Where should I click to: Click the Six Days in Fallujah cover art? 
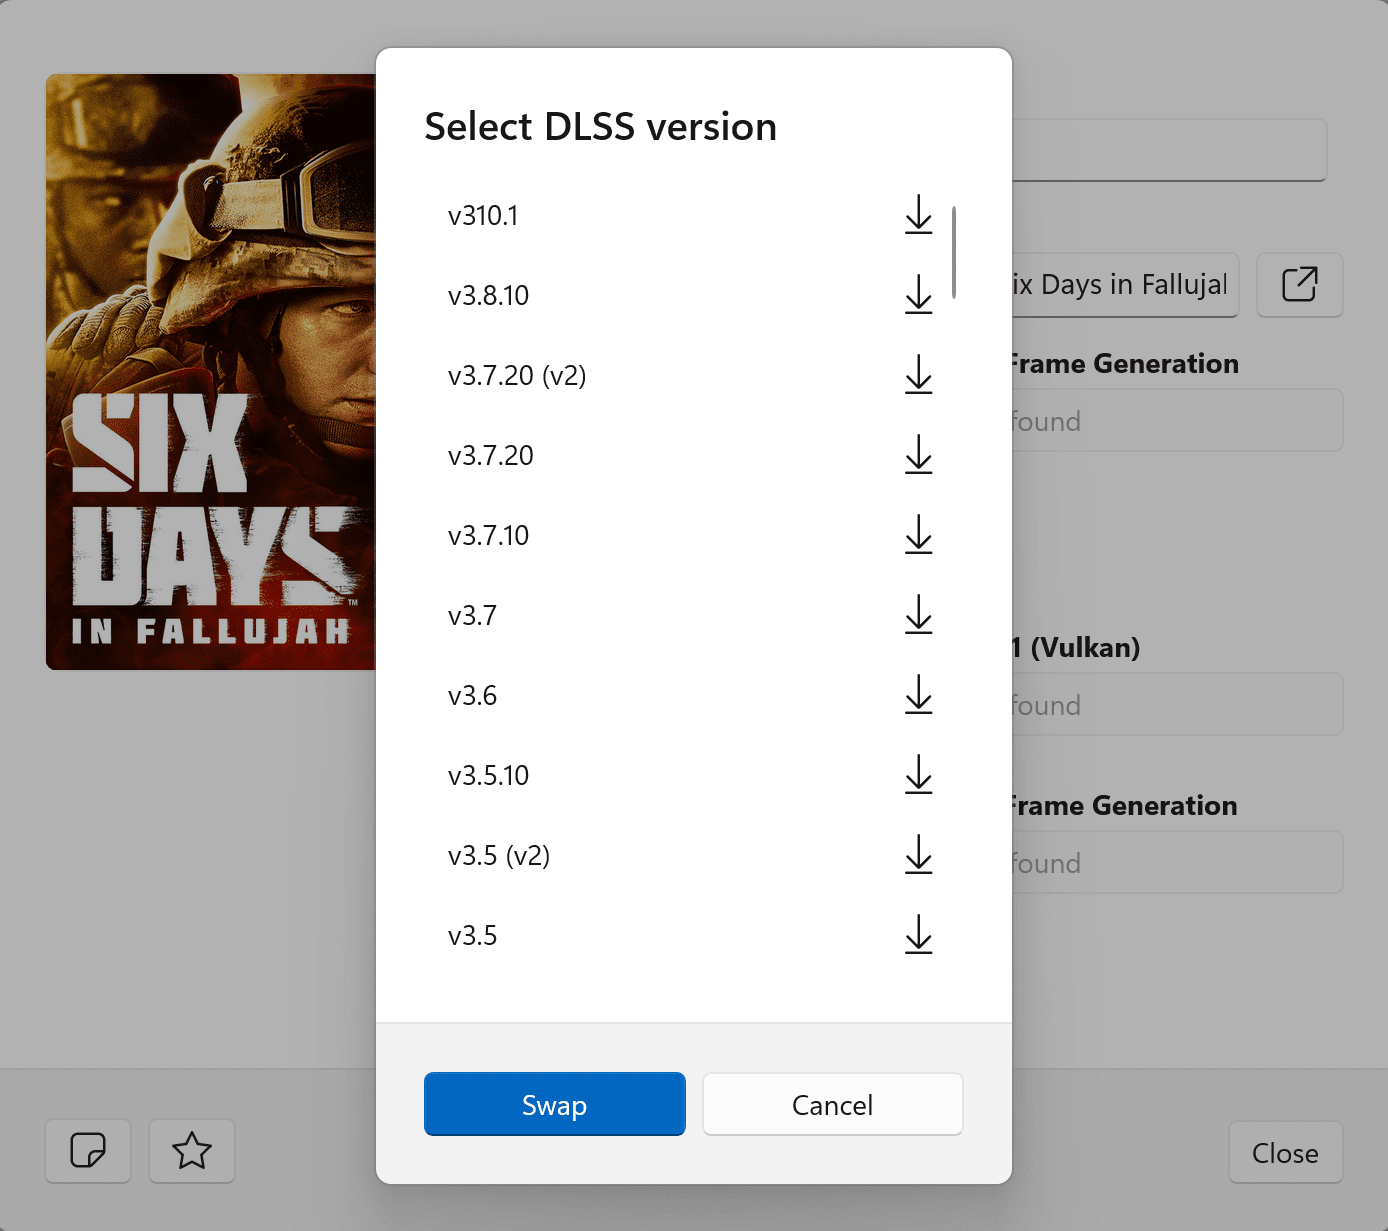click(210, 371)
